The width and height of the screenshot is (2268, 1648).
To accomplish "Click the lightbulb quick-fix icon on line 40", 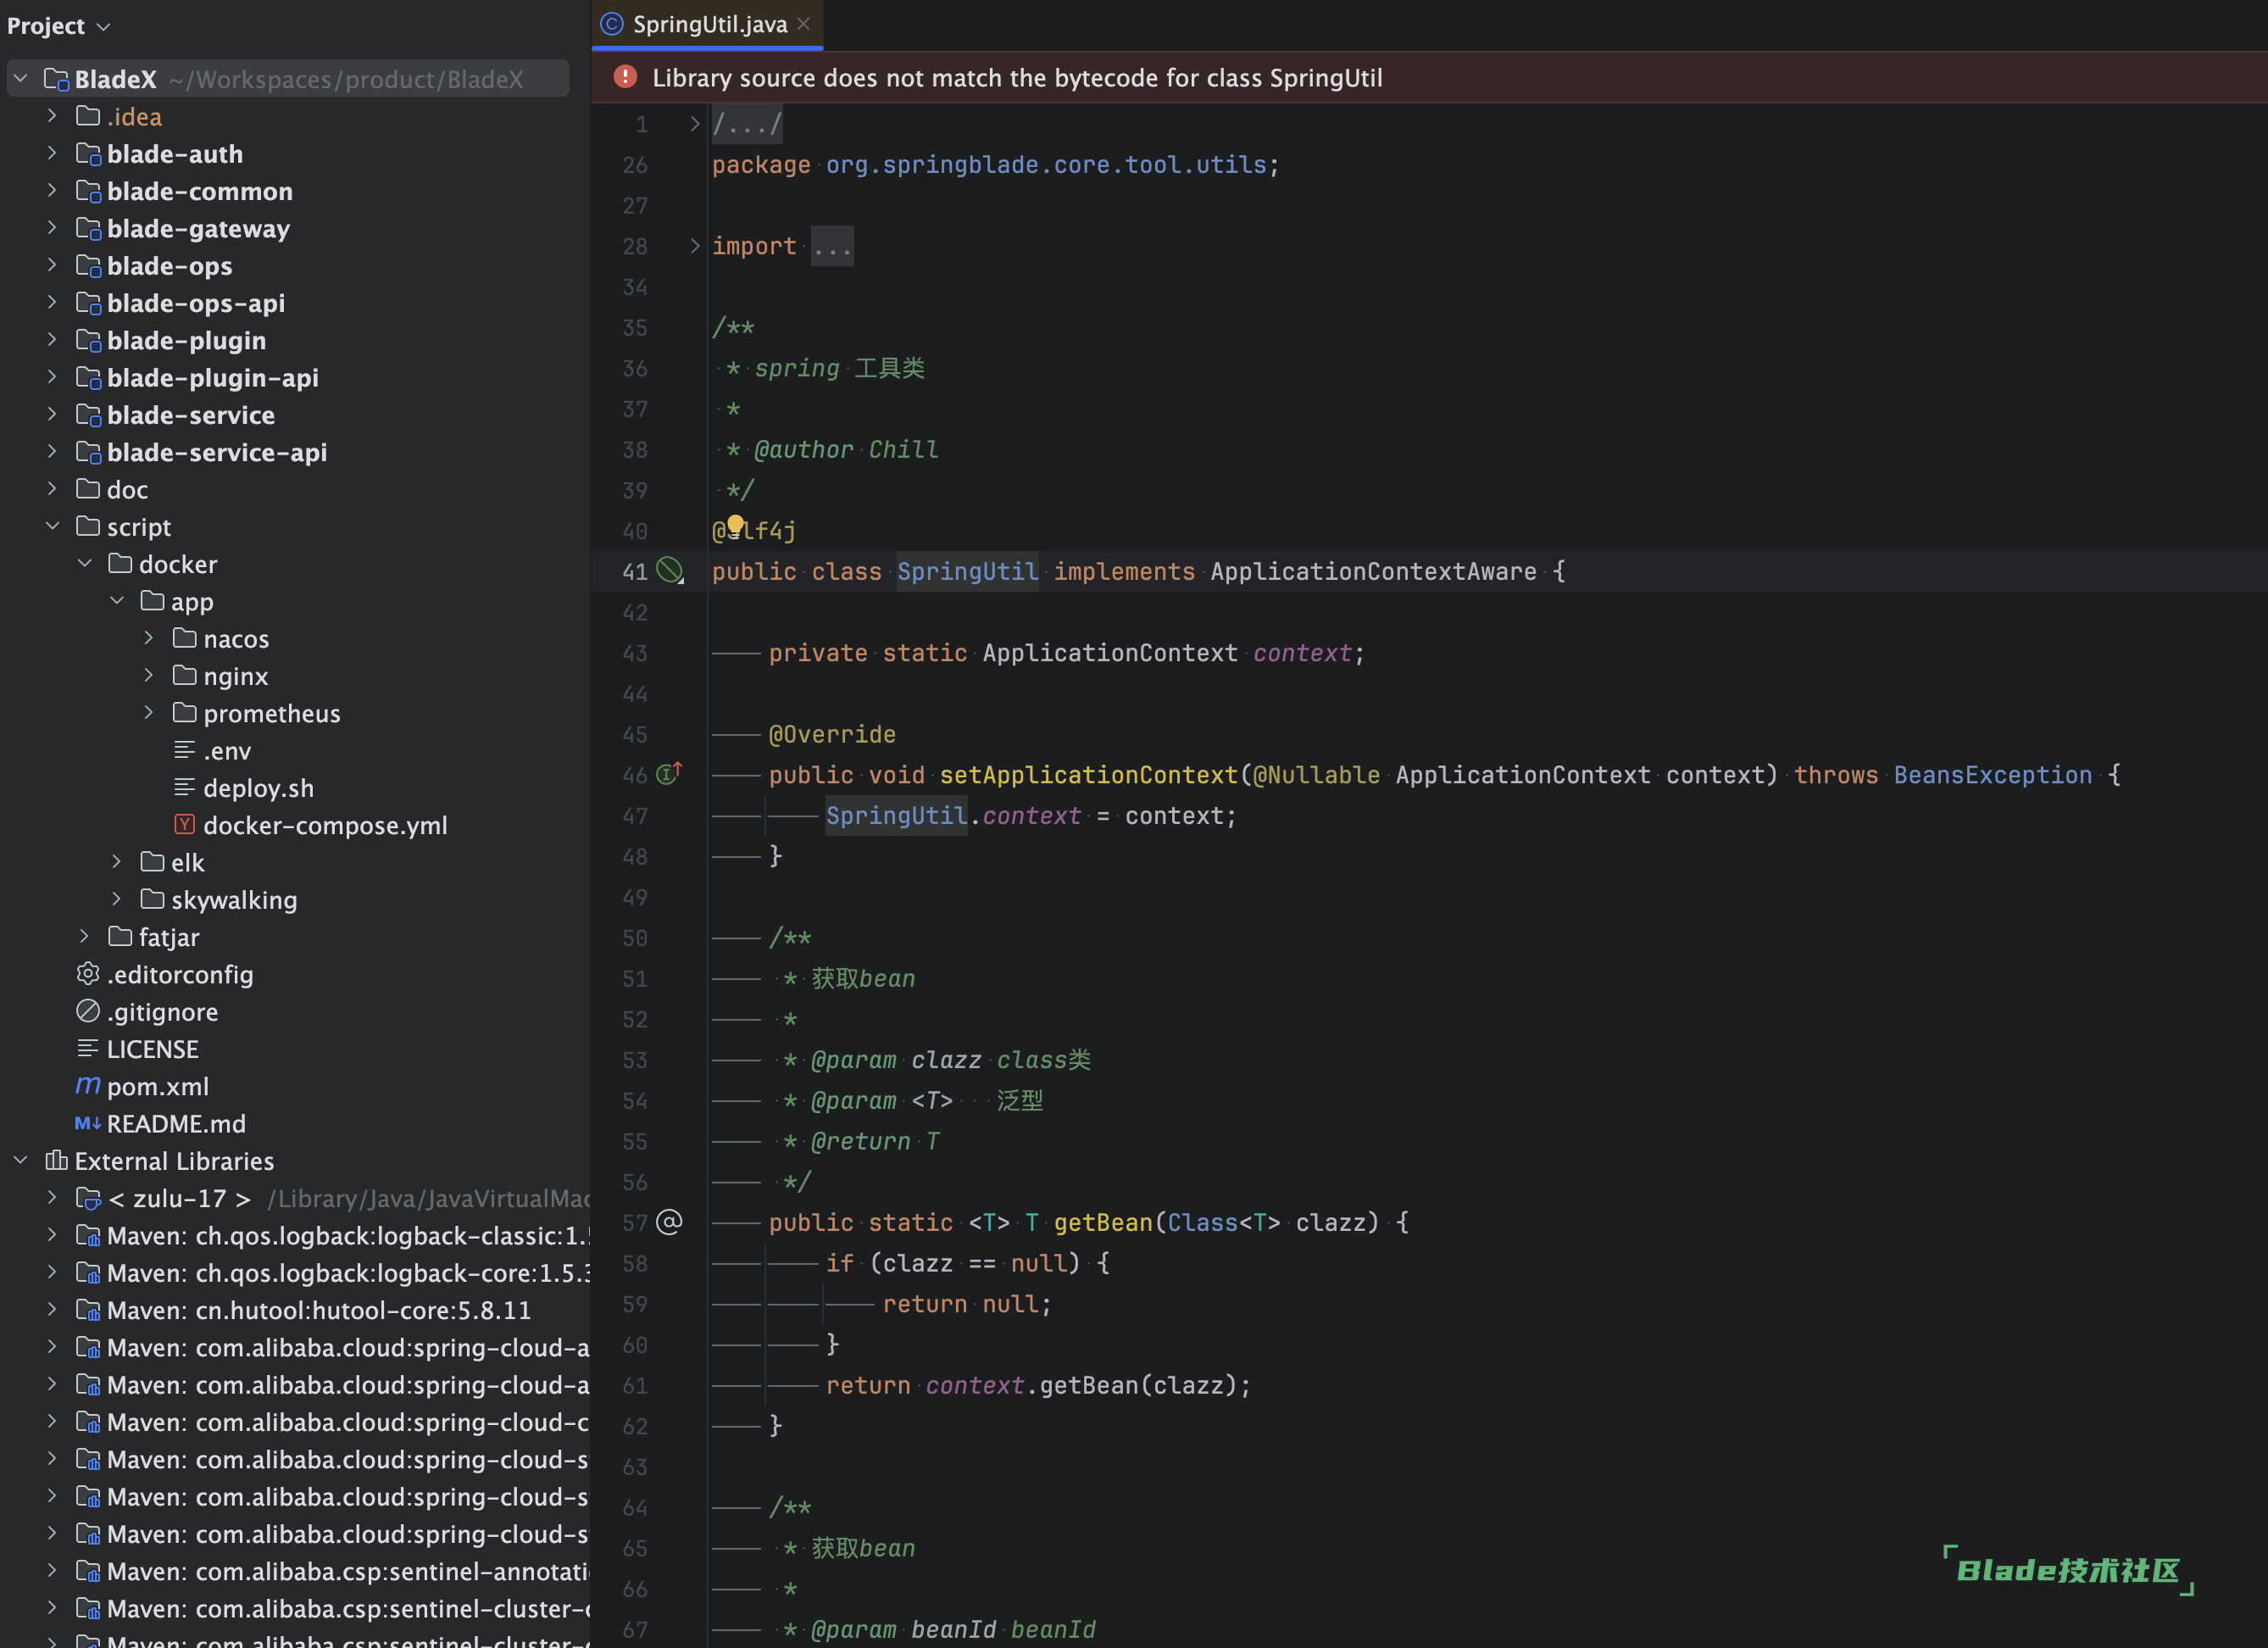I will [x=735, y=525].
